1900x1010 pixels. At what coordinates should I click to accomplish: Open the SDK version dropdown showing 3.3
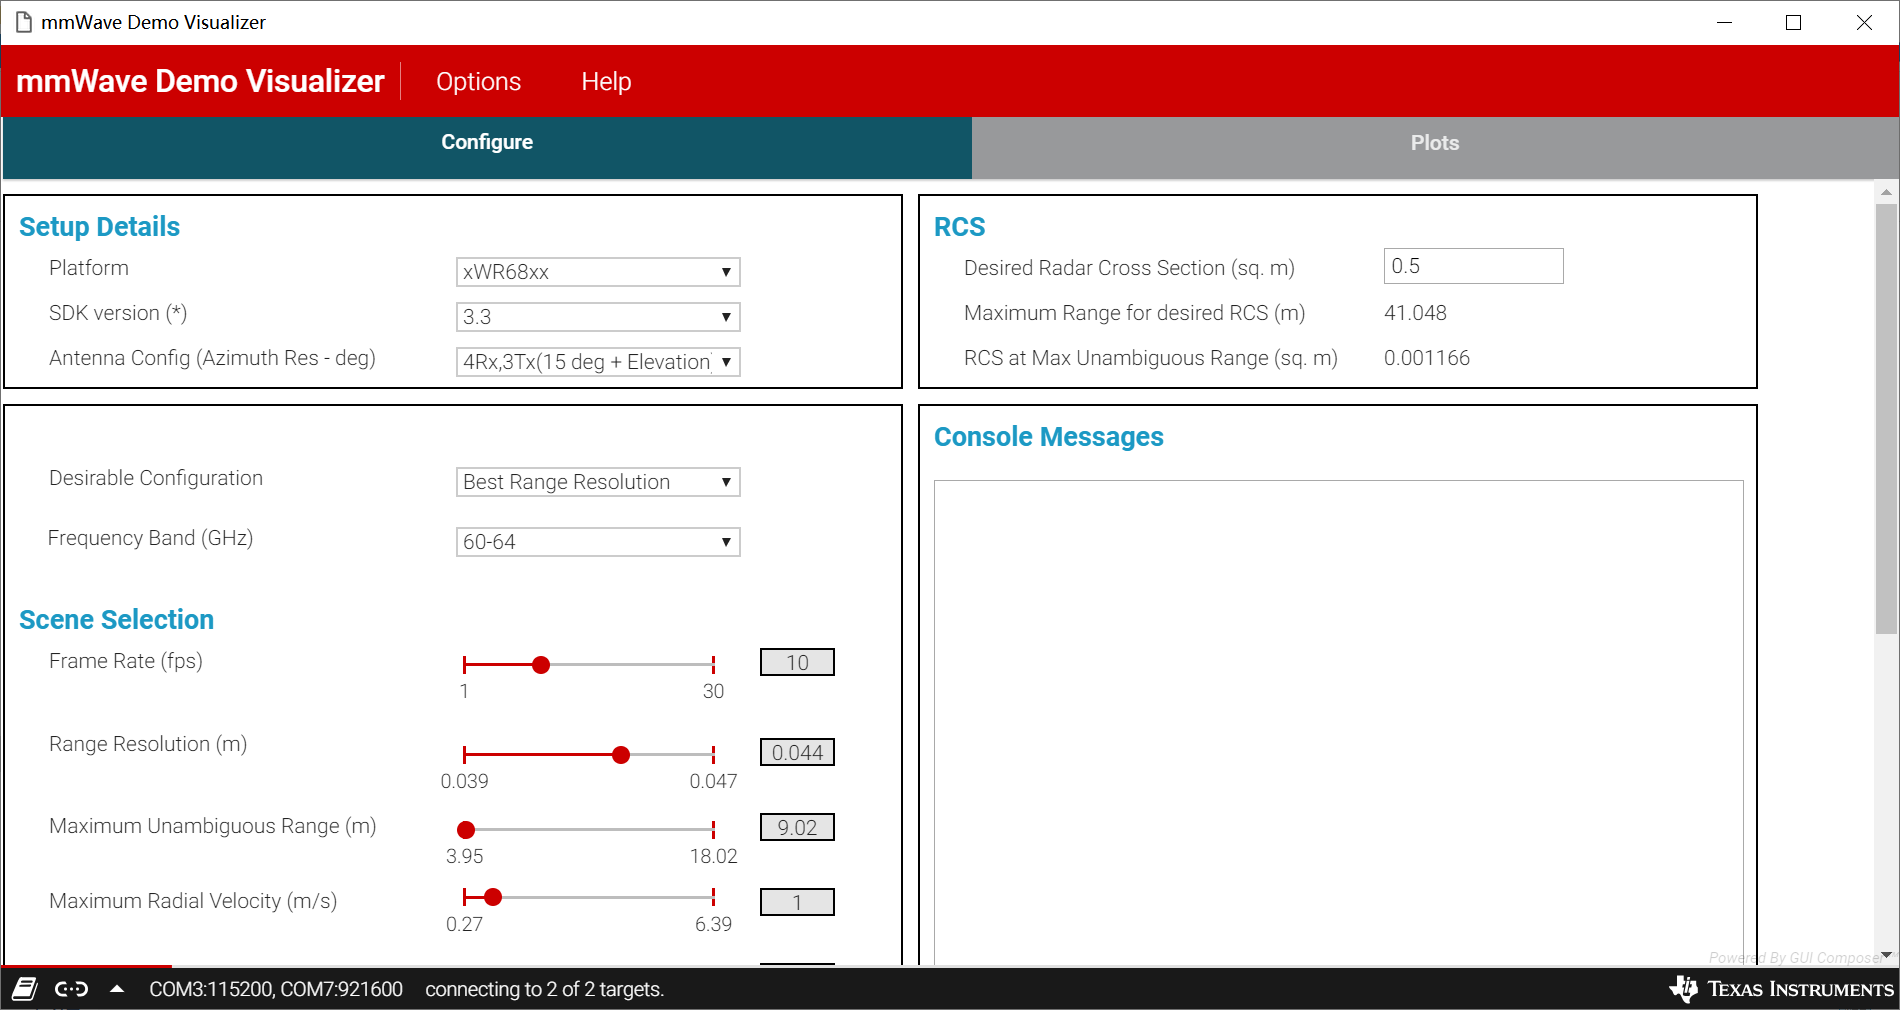tap(598, 317)
